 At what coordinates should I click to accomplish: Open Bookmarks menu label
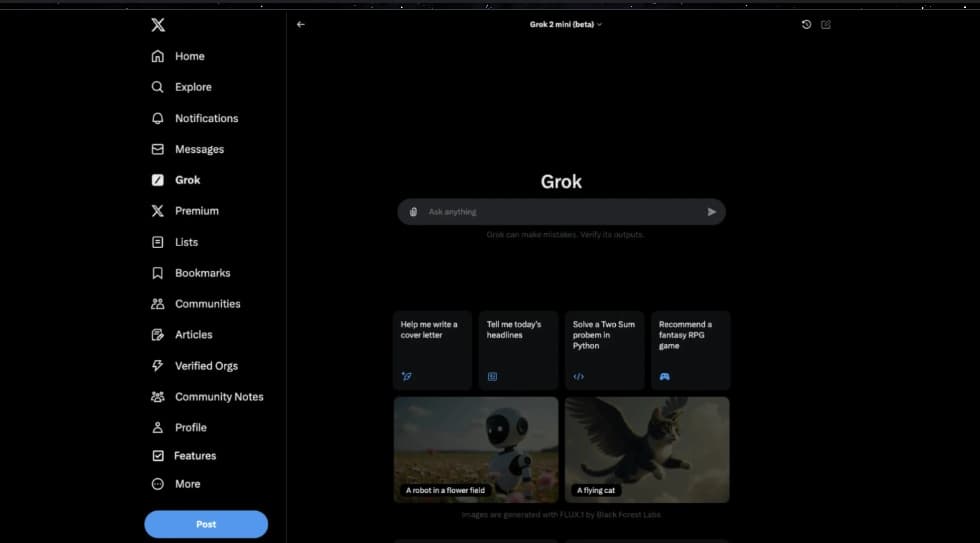(202, 273)
